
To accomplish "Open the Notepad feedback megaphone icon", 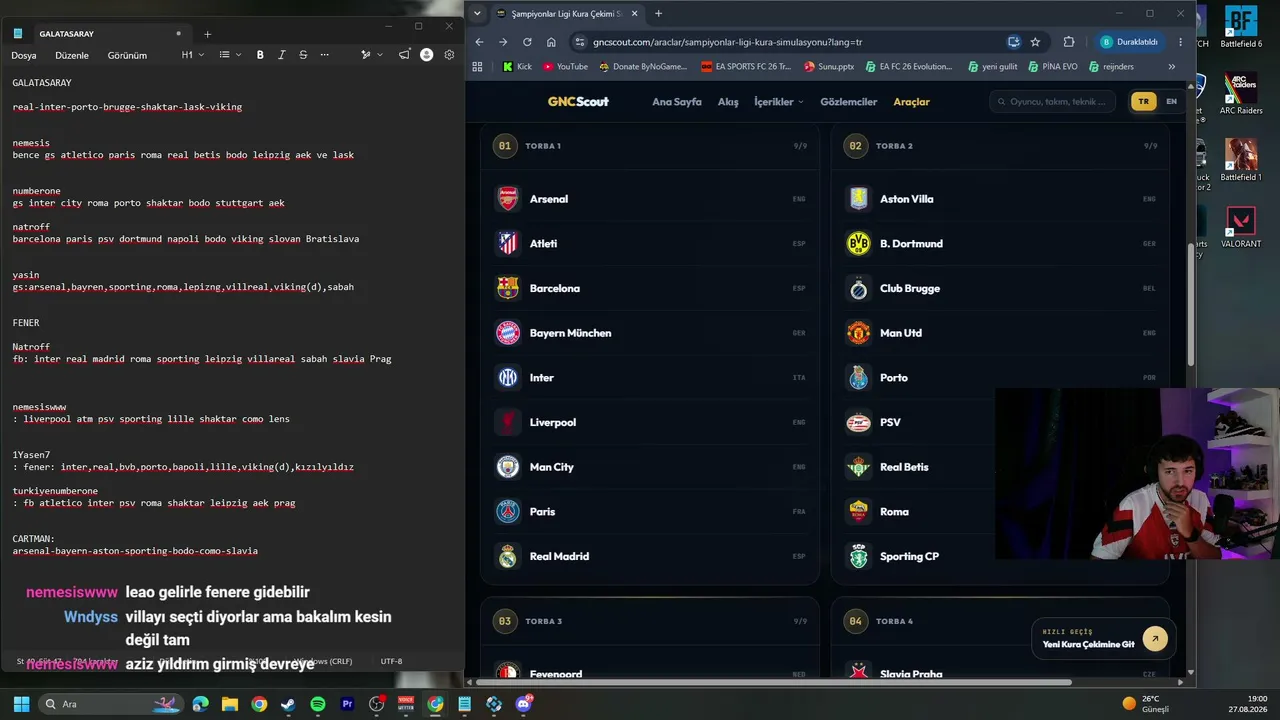I will (x=404, y=55).
